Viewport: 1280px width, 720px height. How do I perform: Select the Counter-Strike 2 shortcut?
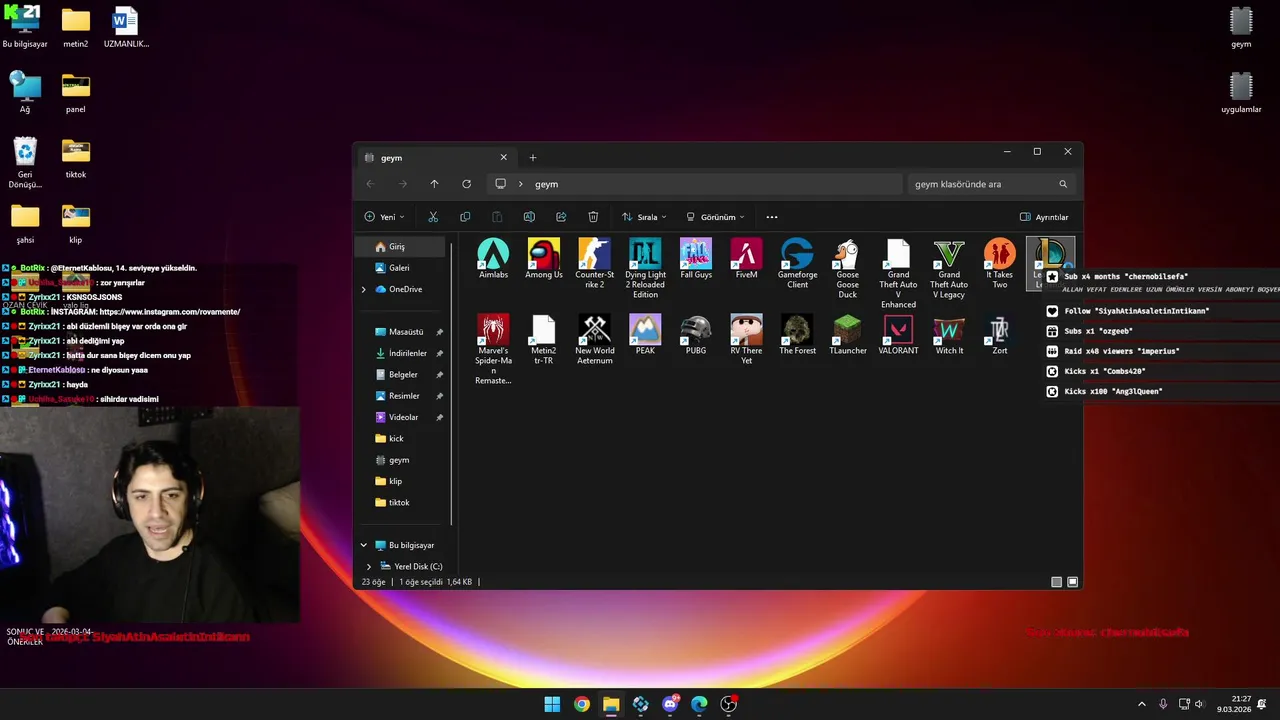coord(594,264)
